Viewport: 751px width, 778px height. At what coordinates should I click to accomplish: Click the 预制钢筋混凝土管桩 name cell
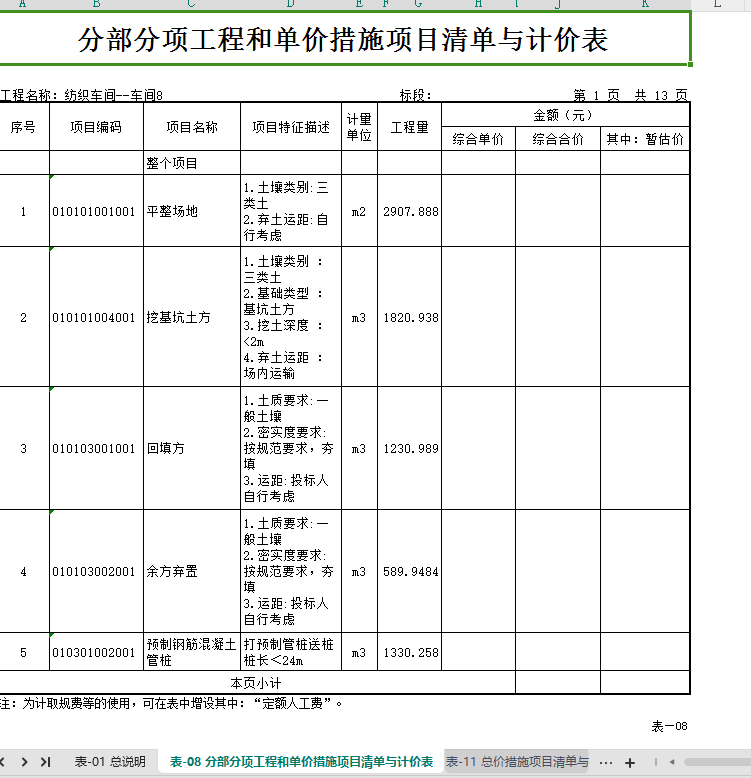click(x=192, y=652)
